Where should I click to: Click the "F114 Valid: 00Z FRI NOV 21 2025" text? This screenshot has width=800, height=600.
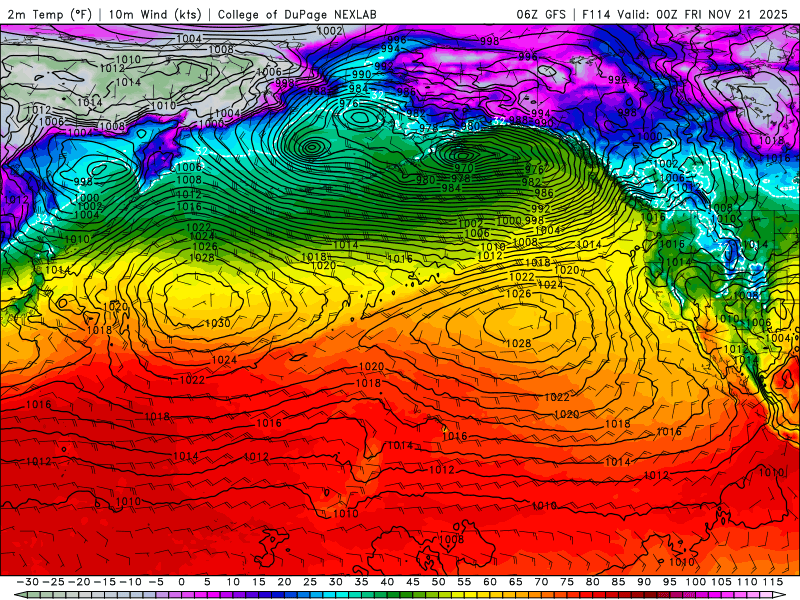(x=685, y=14)
